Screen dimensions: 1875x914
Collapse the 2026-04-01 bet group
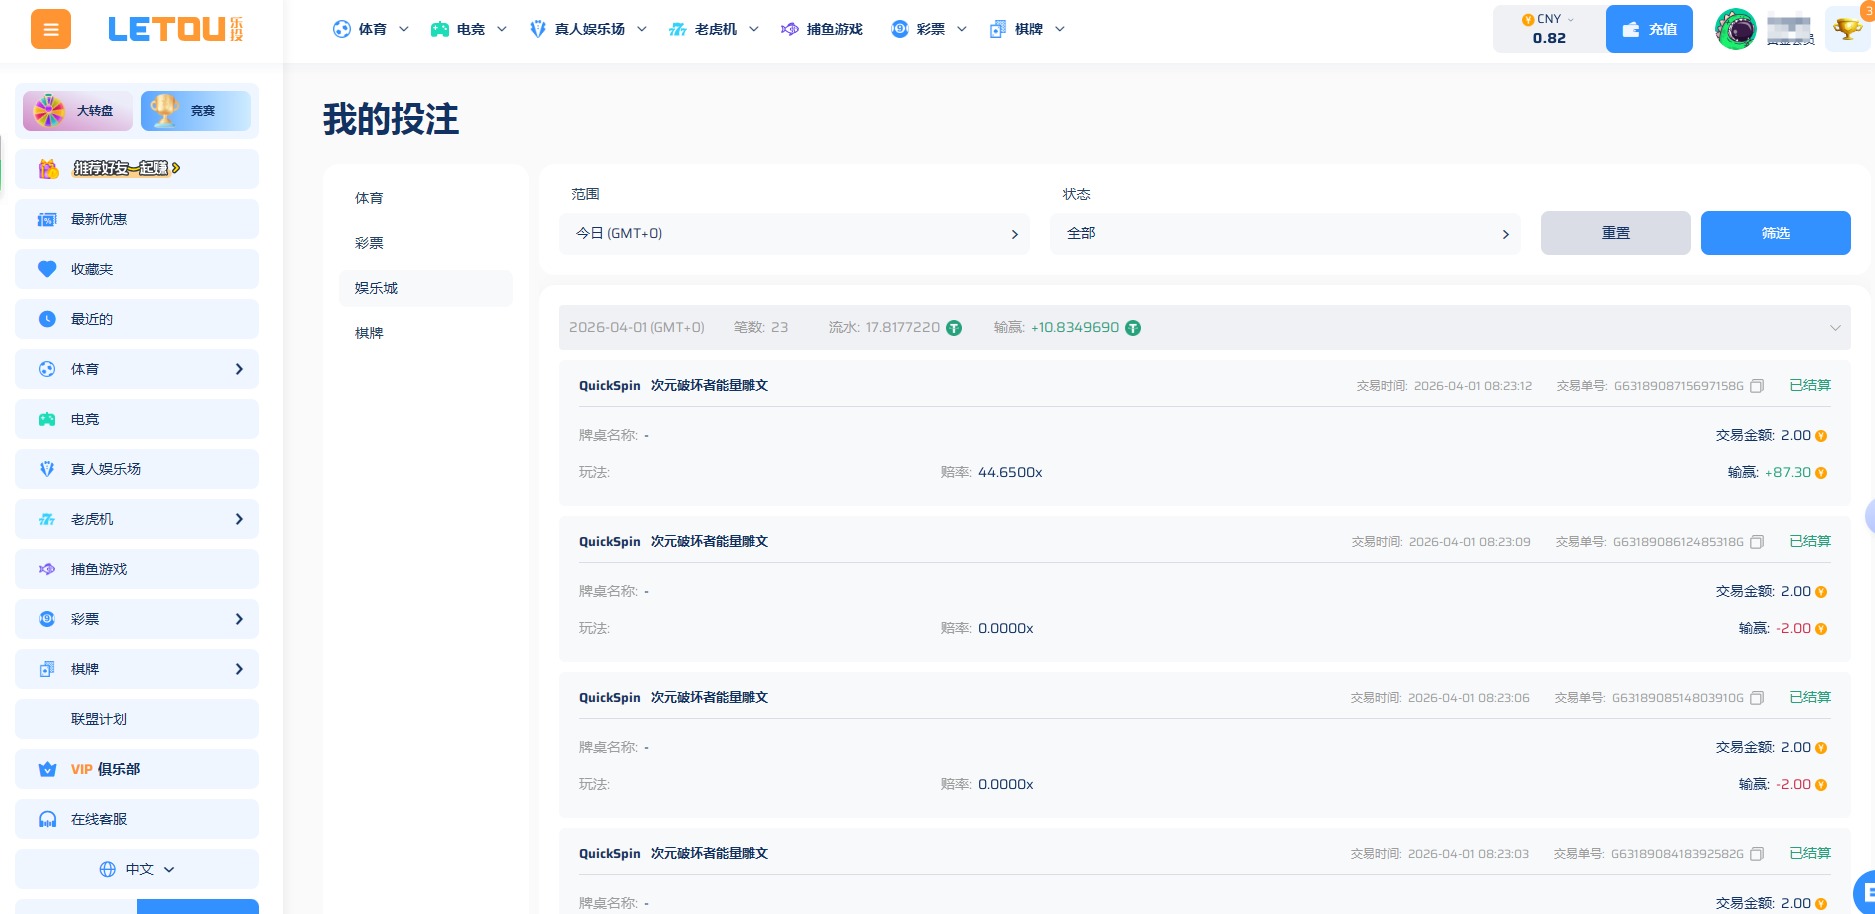[x=1835, y=327]
